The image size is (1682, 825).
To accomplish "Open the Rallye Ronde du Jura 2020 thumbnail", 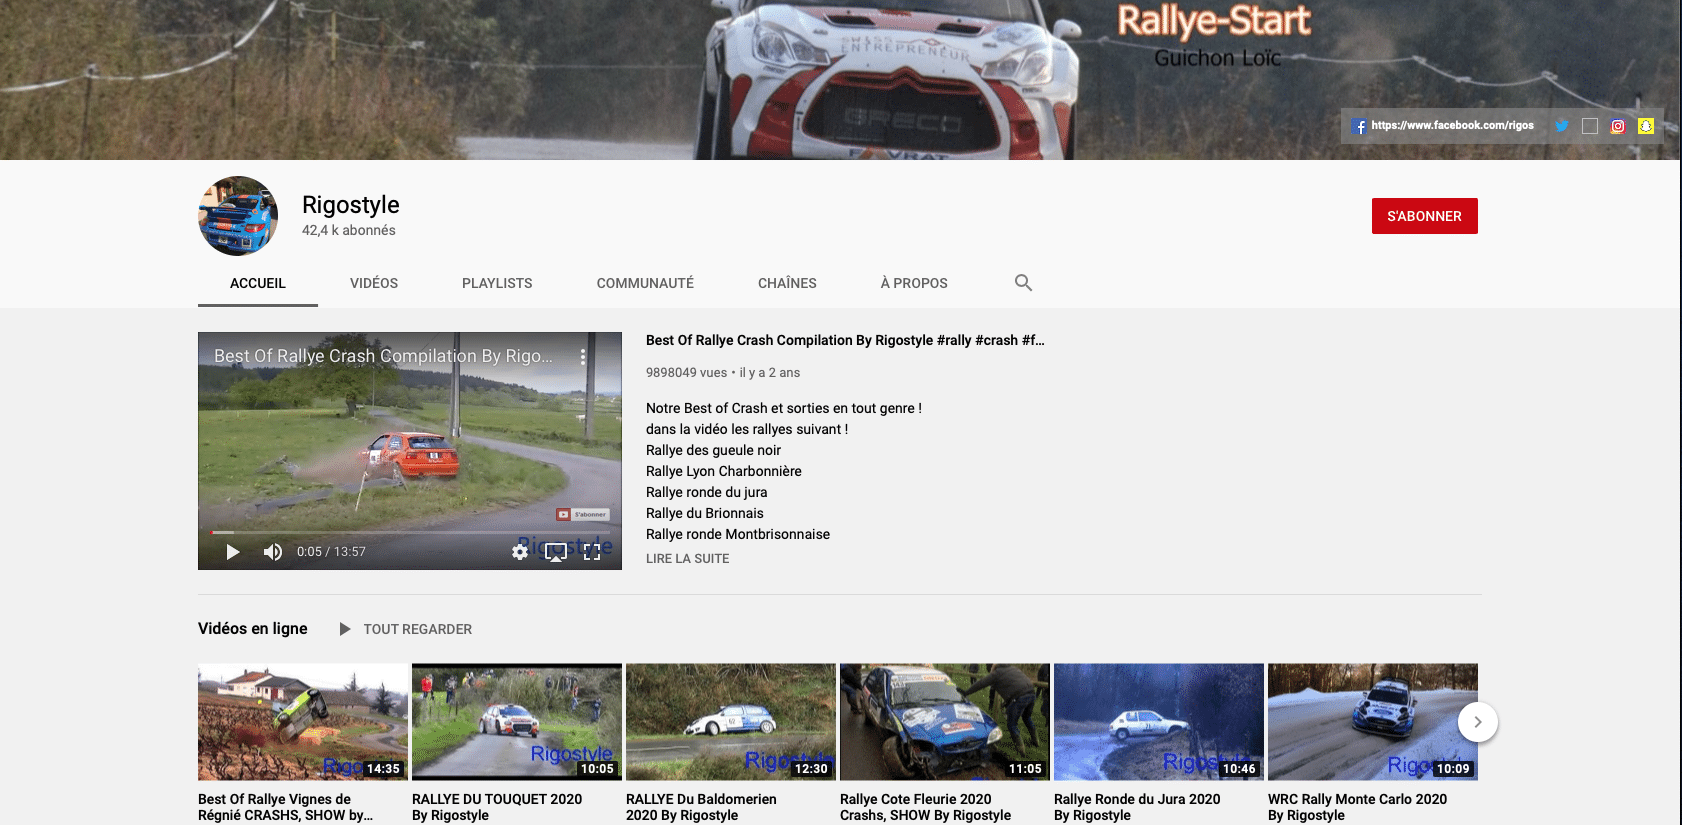I will 1159,722.
